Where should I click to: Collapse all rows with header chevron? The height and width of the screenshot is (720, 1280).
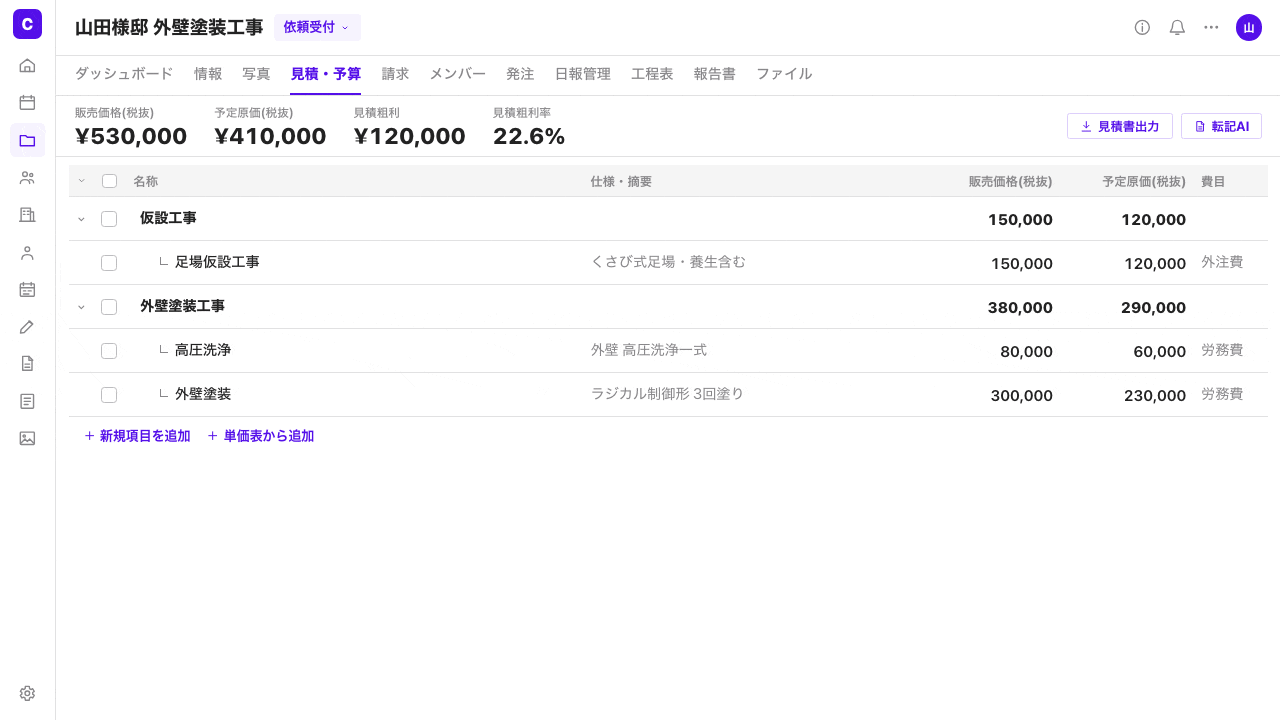82,181
